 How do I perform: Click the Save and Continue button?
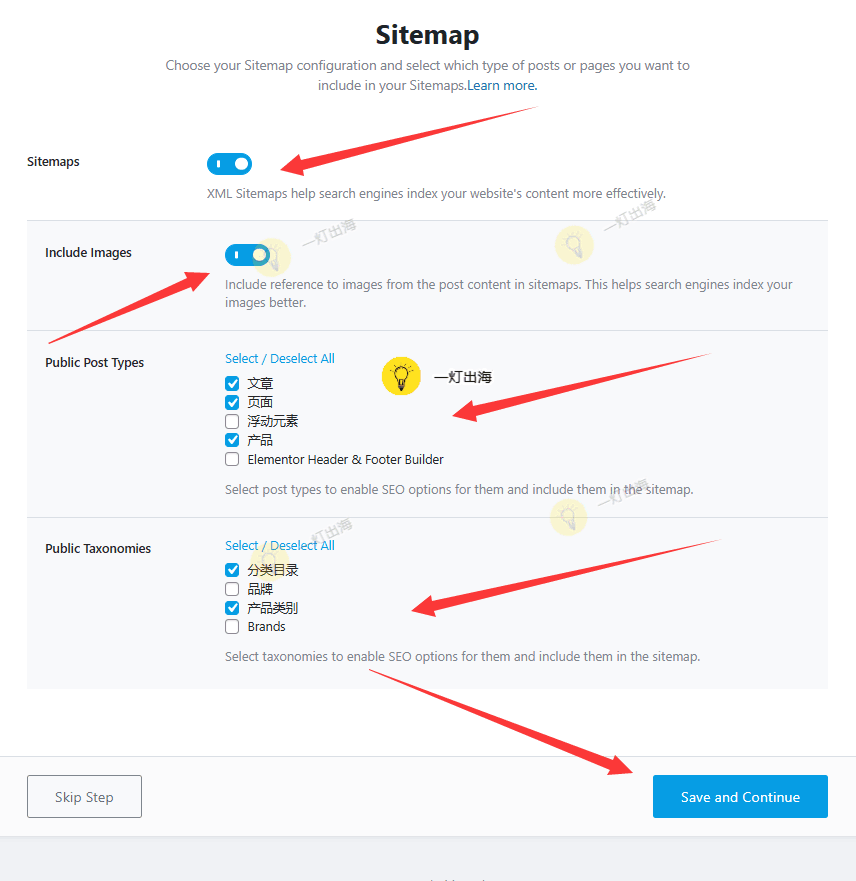coord(740,797)
